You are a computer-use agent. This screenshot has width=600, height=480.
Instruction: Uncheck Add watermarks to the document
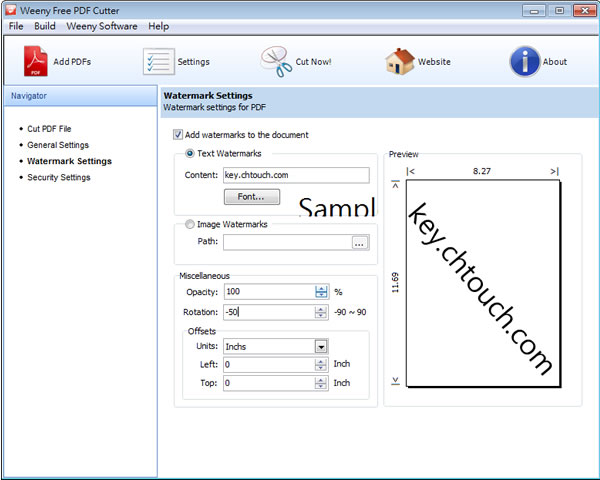(178, 135)
